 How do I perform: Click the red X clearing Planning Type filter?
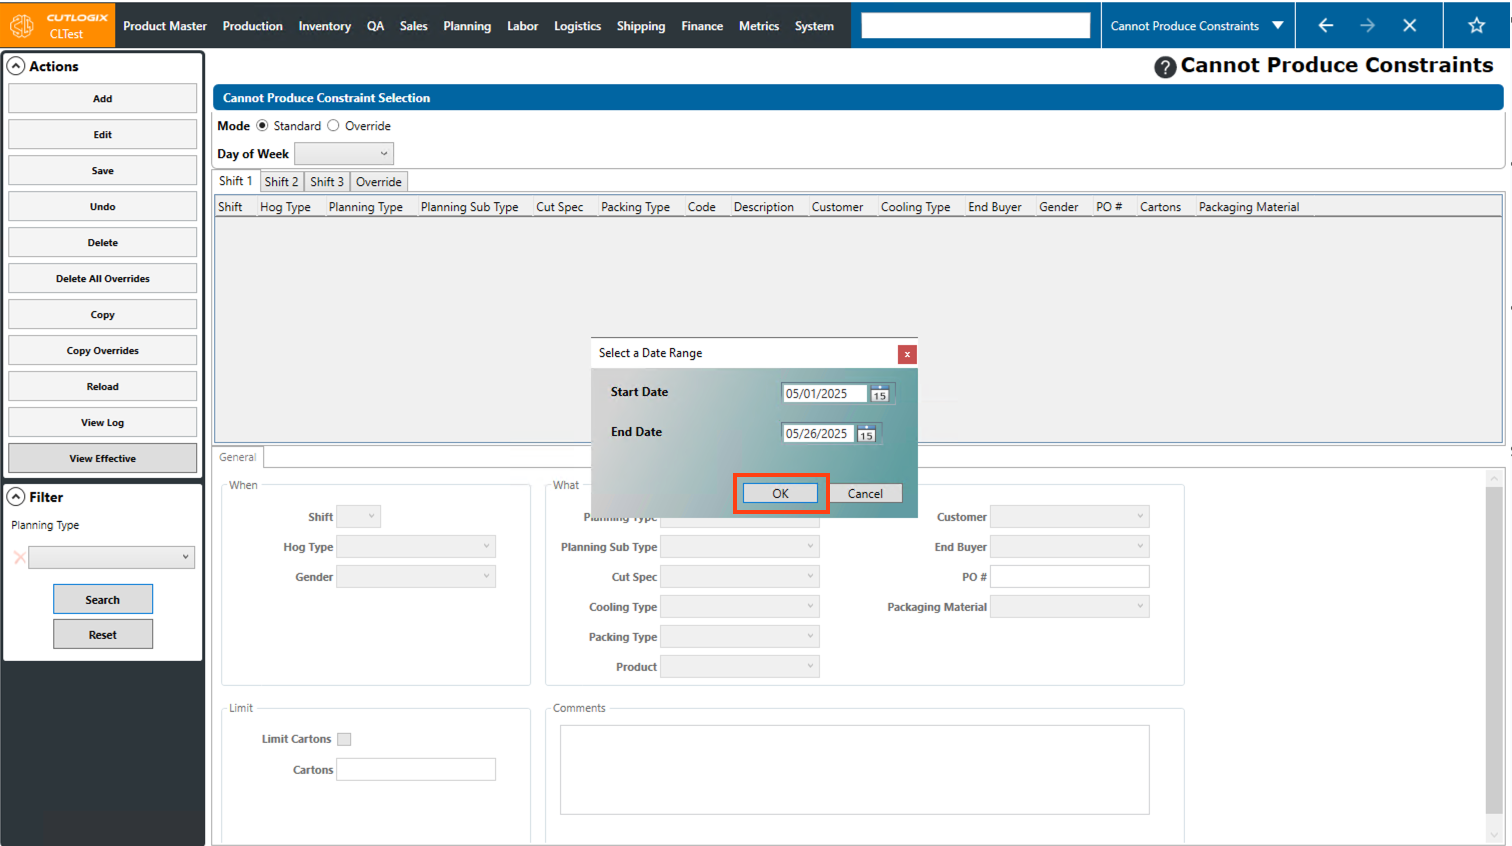click(19, 558)
